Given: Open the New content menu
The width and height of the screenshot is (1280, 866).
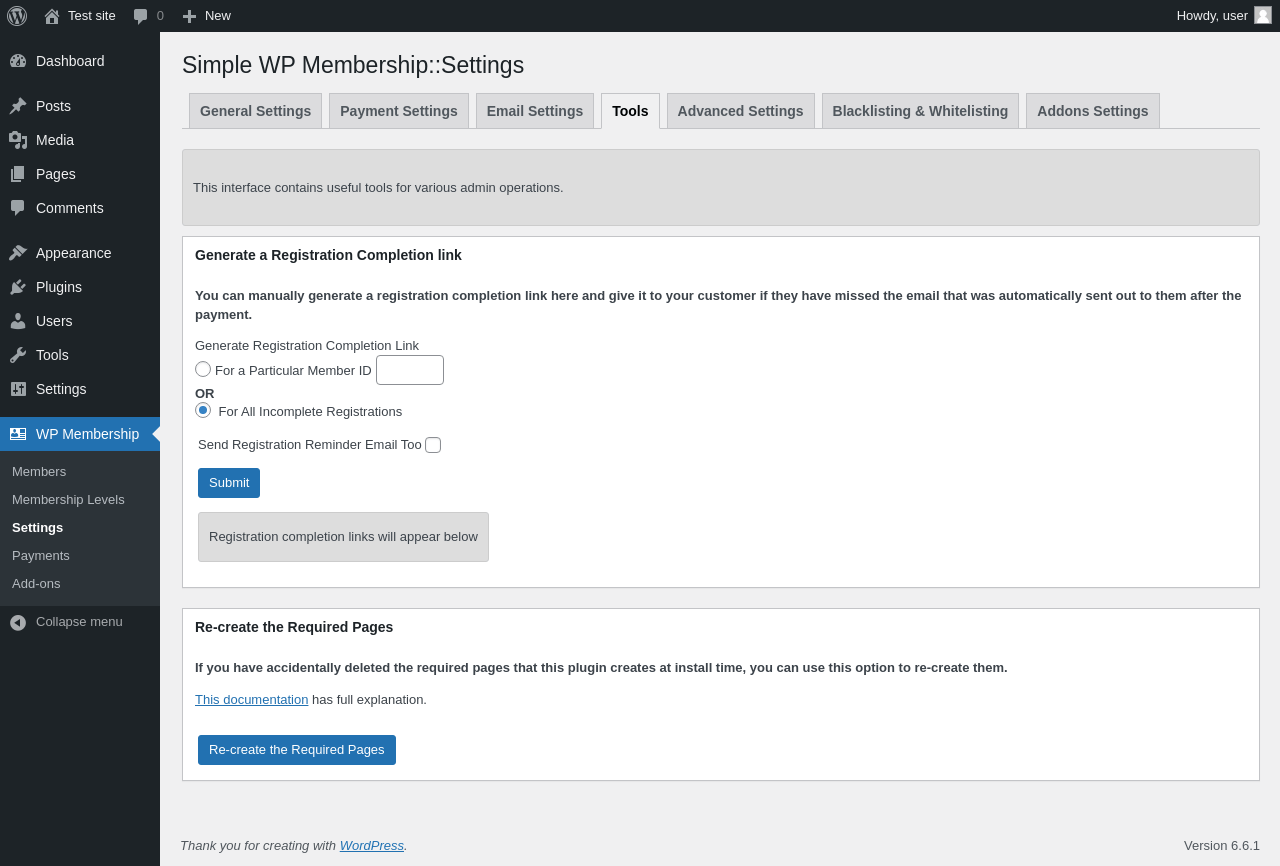Looking at the screenshot, I should 207,16.
